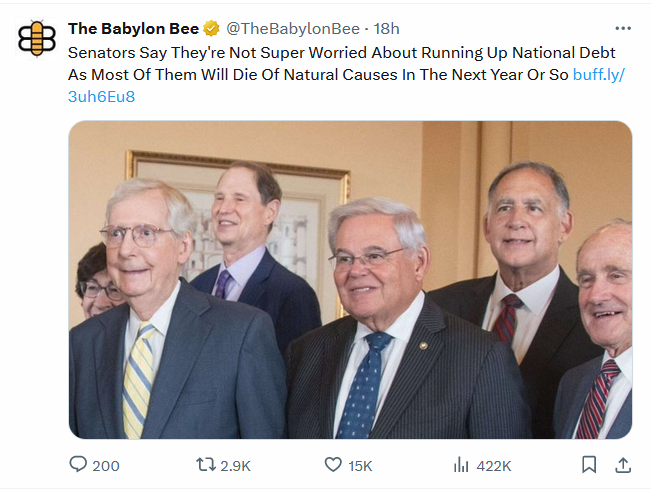Viewport: 651px width, 489px height.
Task: Click the 200 replies count
Action: (x=106, y=466)
